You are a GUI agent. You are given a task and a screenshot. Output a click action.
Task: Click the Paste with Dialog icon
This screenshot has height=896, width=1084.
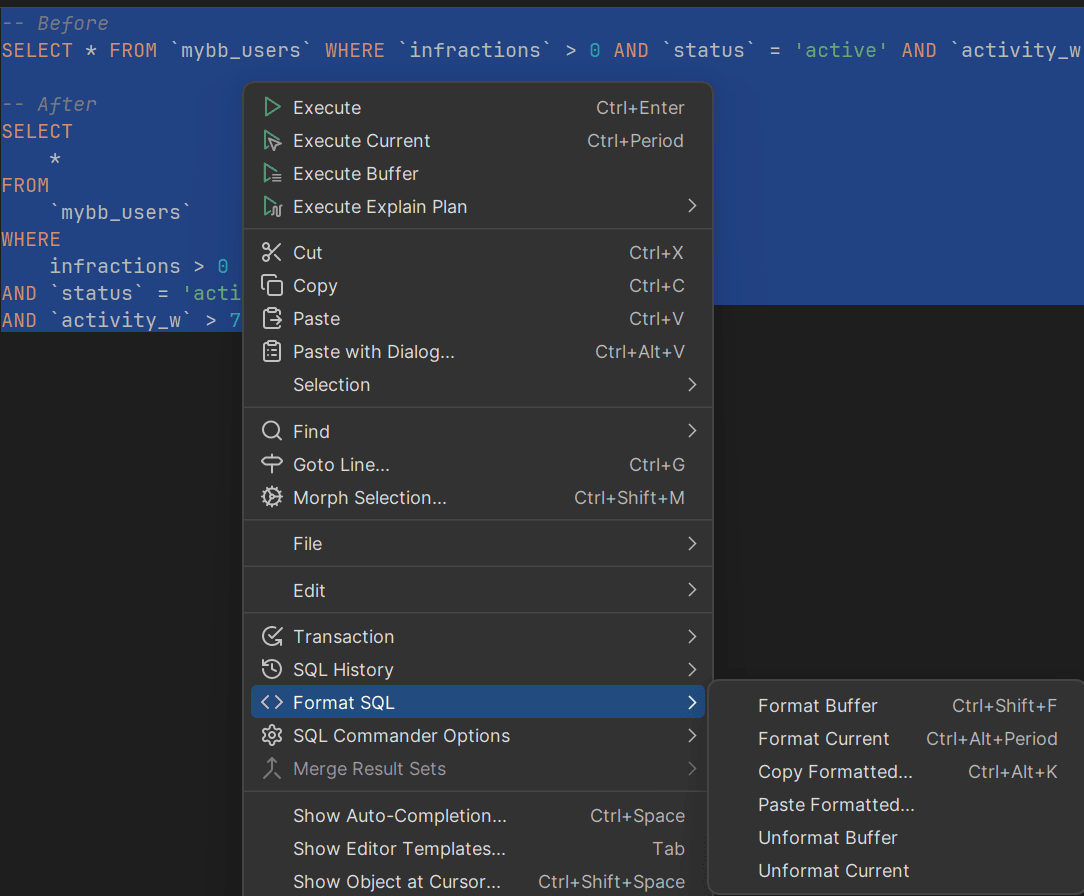click(x=272, y=352)
